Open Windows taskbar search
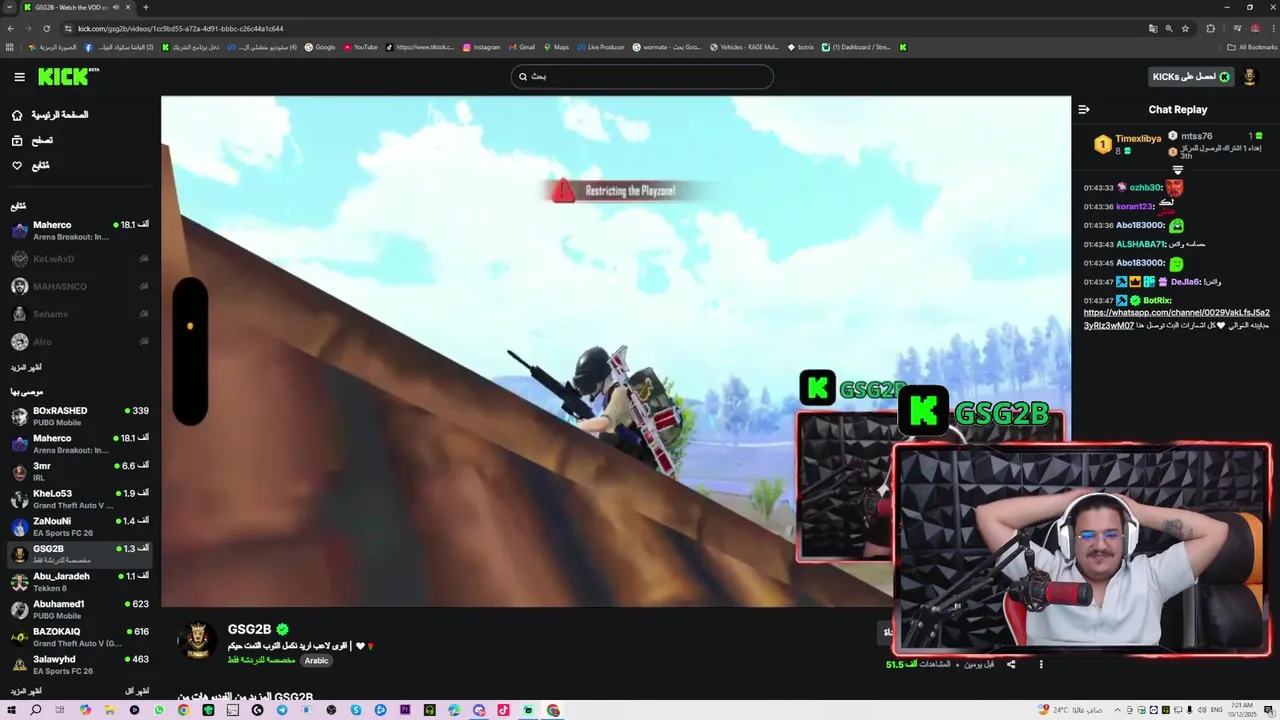The image size is (1280, 720). point(36,710)
